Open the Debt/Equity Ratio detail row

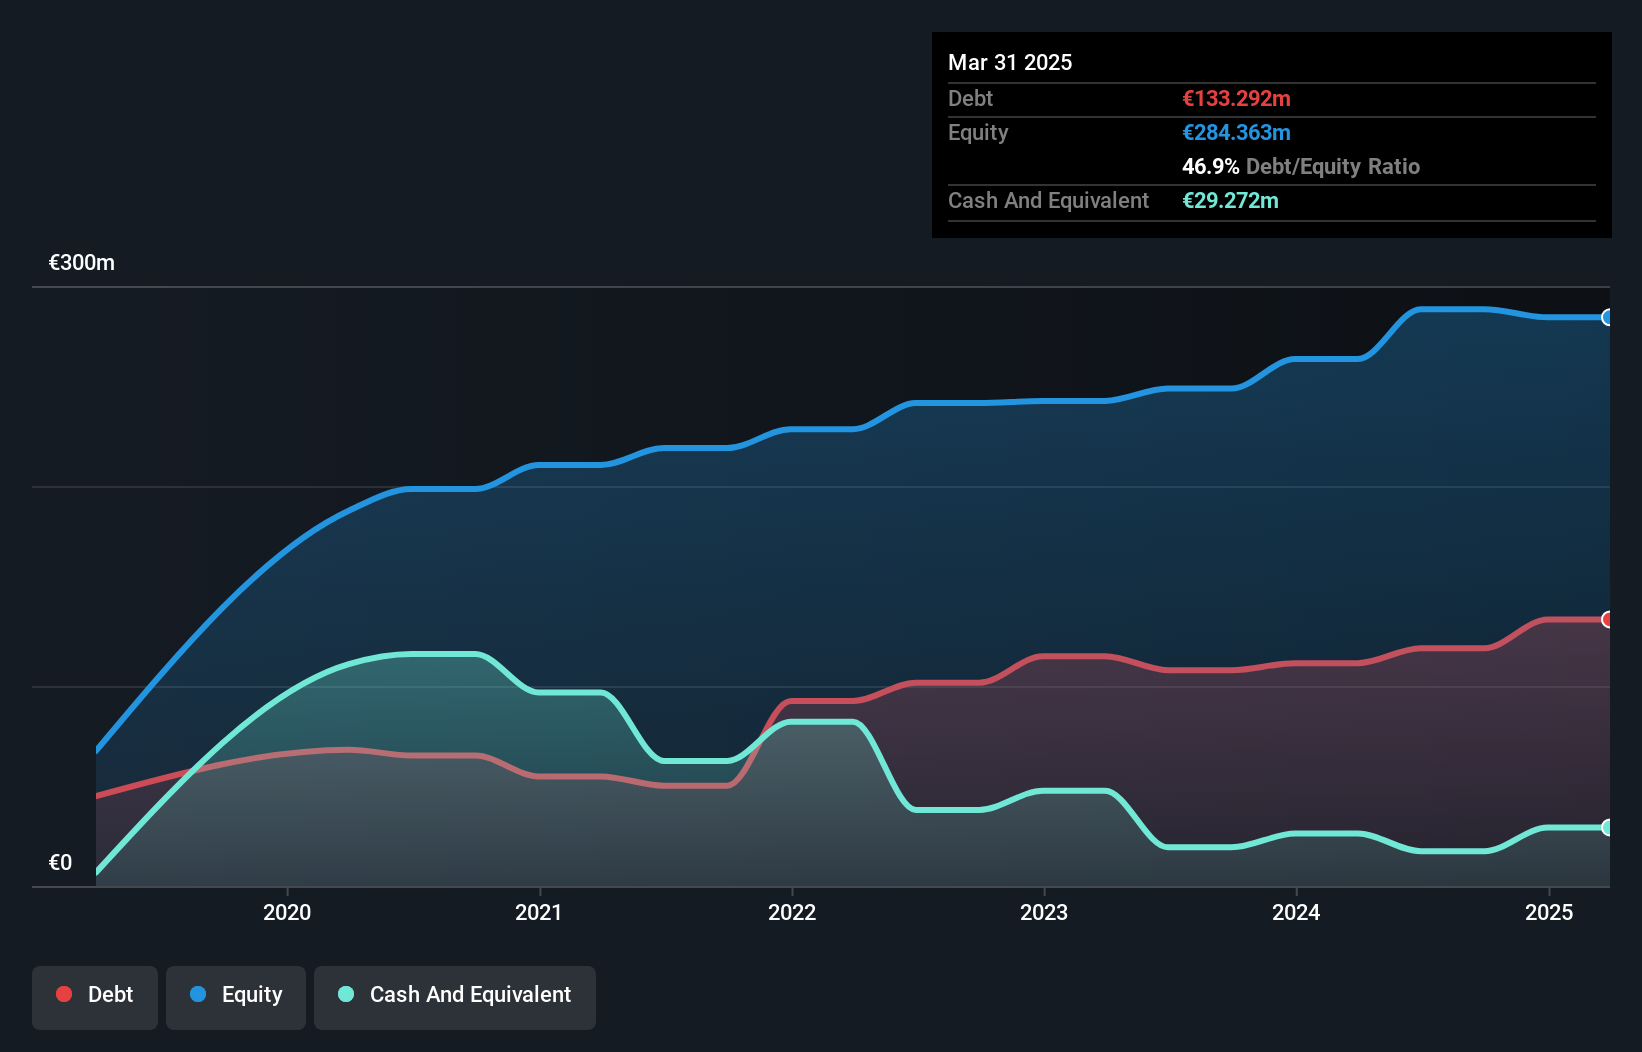coord(1300,167)
